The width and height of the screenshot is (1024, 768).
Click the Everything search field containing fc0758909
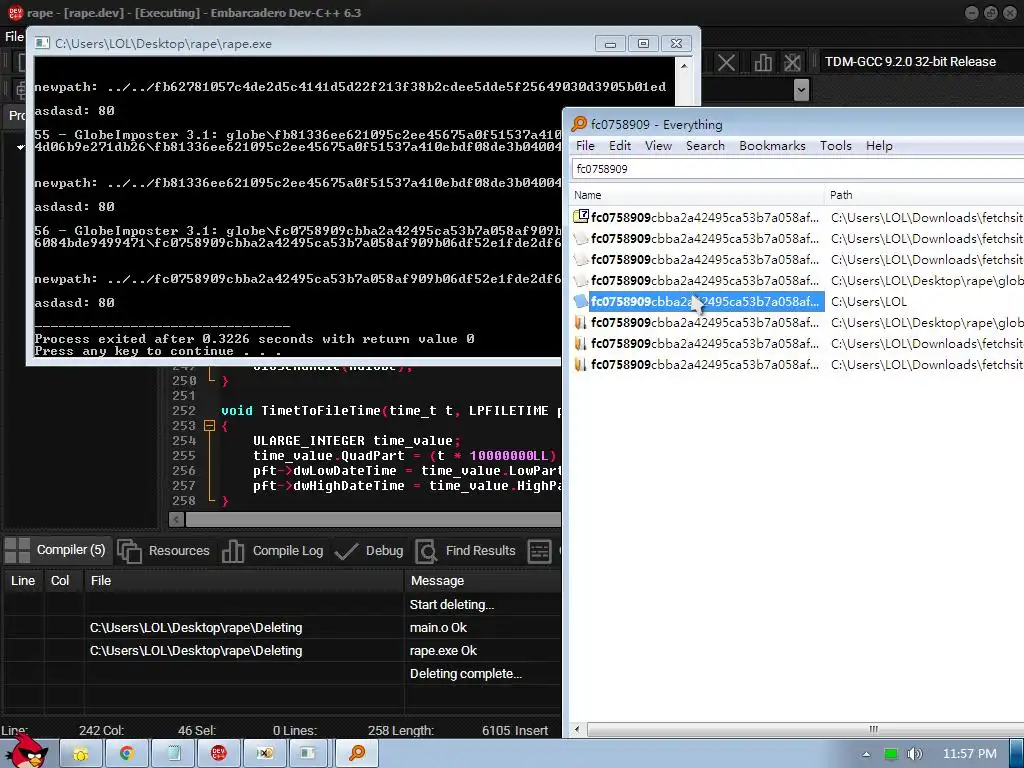point(797,169)
